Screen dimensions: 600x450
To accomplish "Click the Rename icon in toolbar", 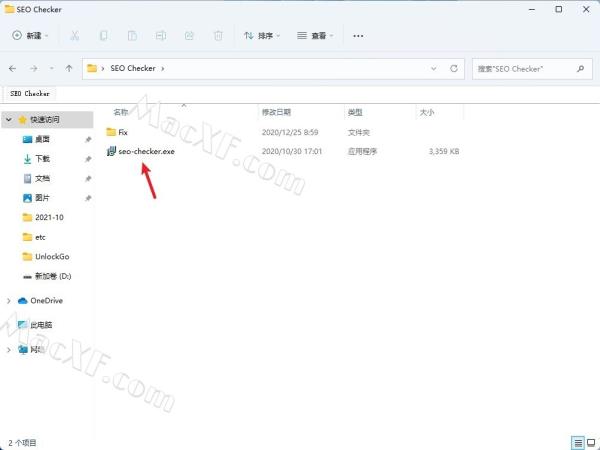I will (x=161, y=36).
